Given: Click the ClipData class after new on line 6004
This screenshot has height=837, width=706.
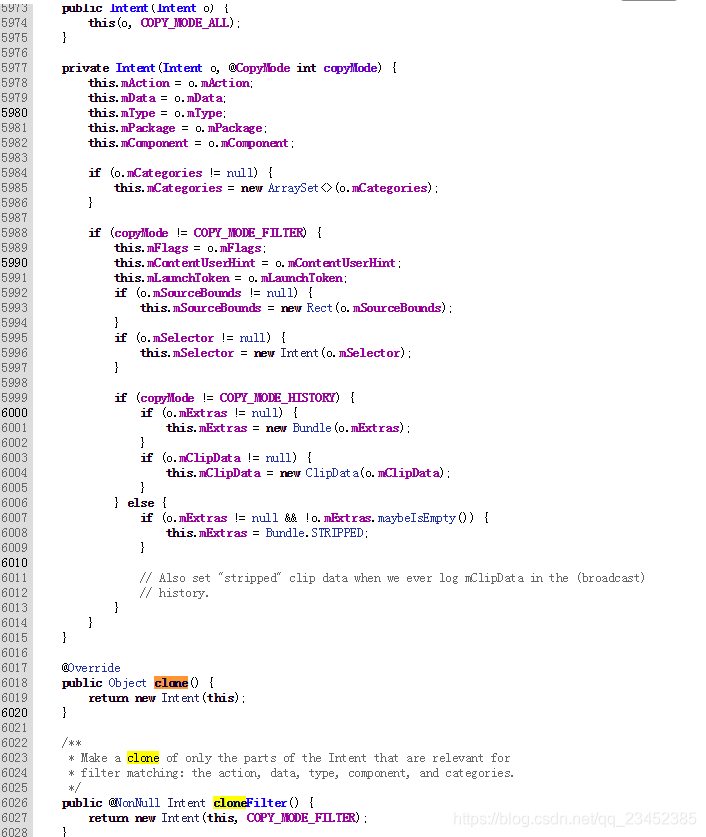Looking at the screenshot, I should click(332, 473).
